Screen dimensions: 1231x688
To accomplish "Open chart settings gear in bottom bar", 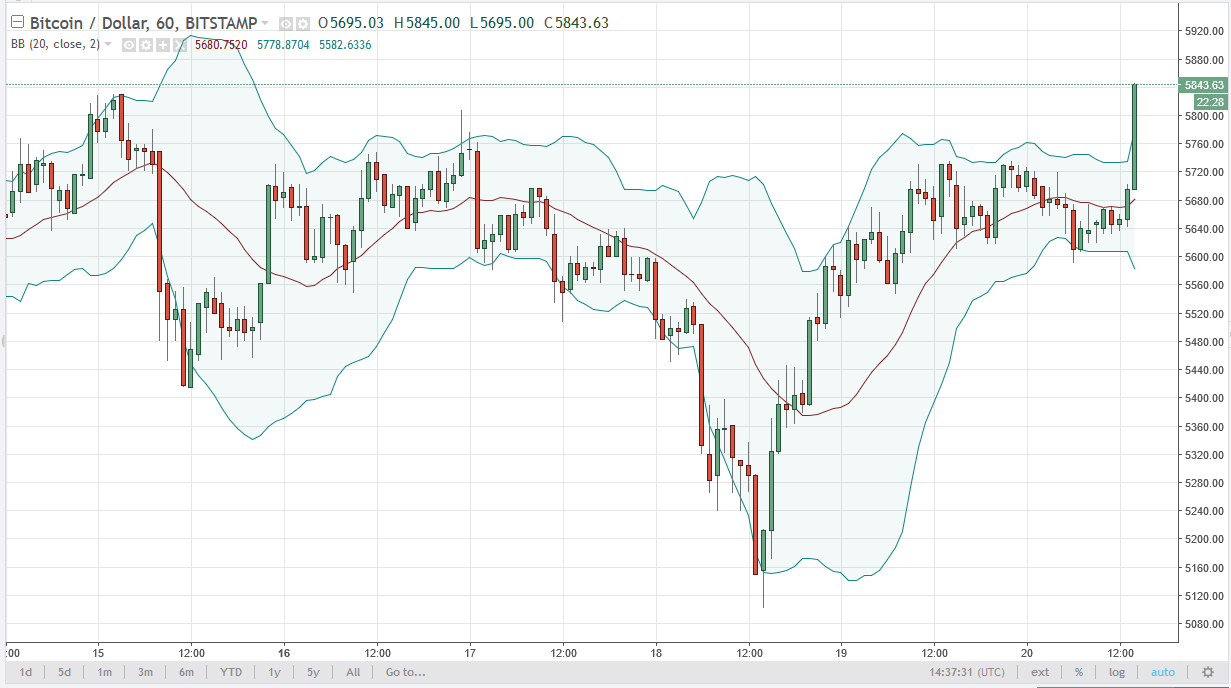I will (1209, 672).
